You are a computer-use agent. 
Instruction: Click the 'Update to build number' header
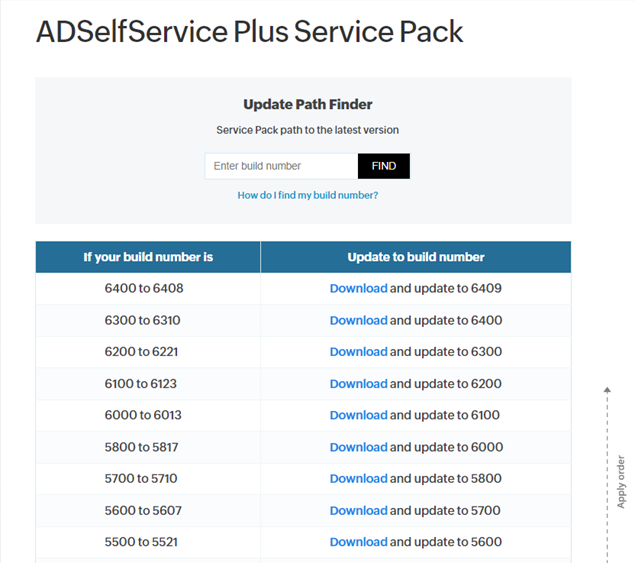click(x=416, y=257)
